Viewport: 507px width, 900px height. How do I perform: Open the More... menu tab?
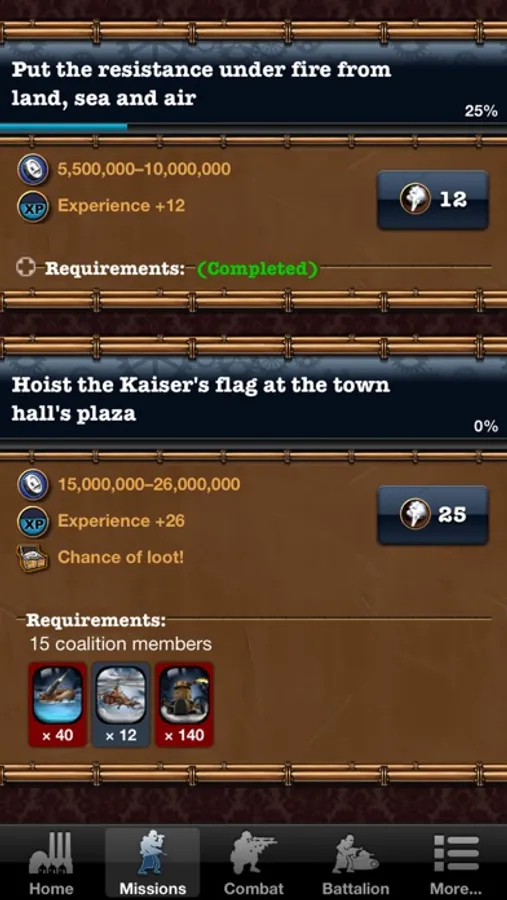456,863
